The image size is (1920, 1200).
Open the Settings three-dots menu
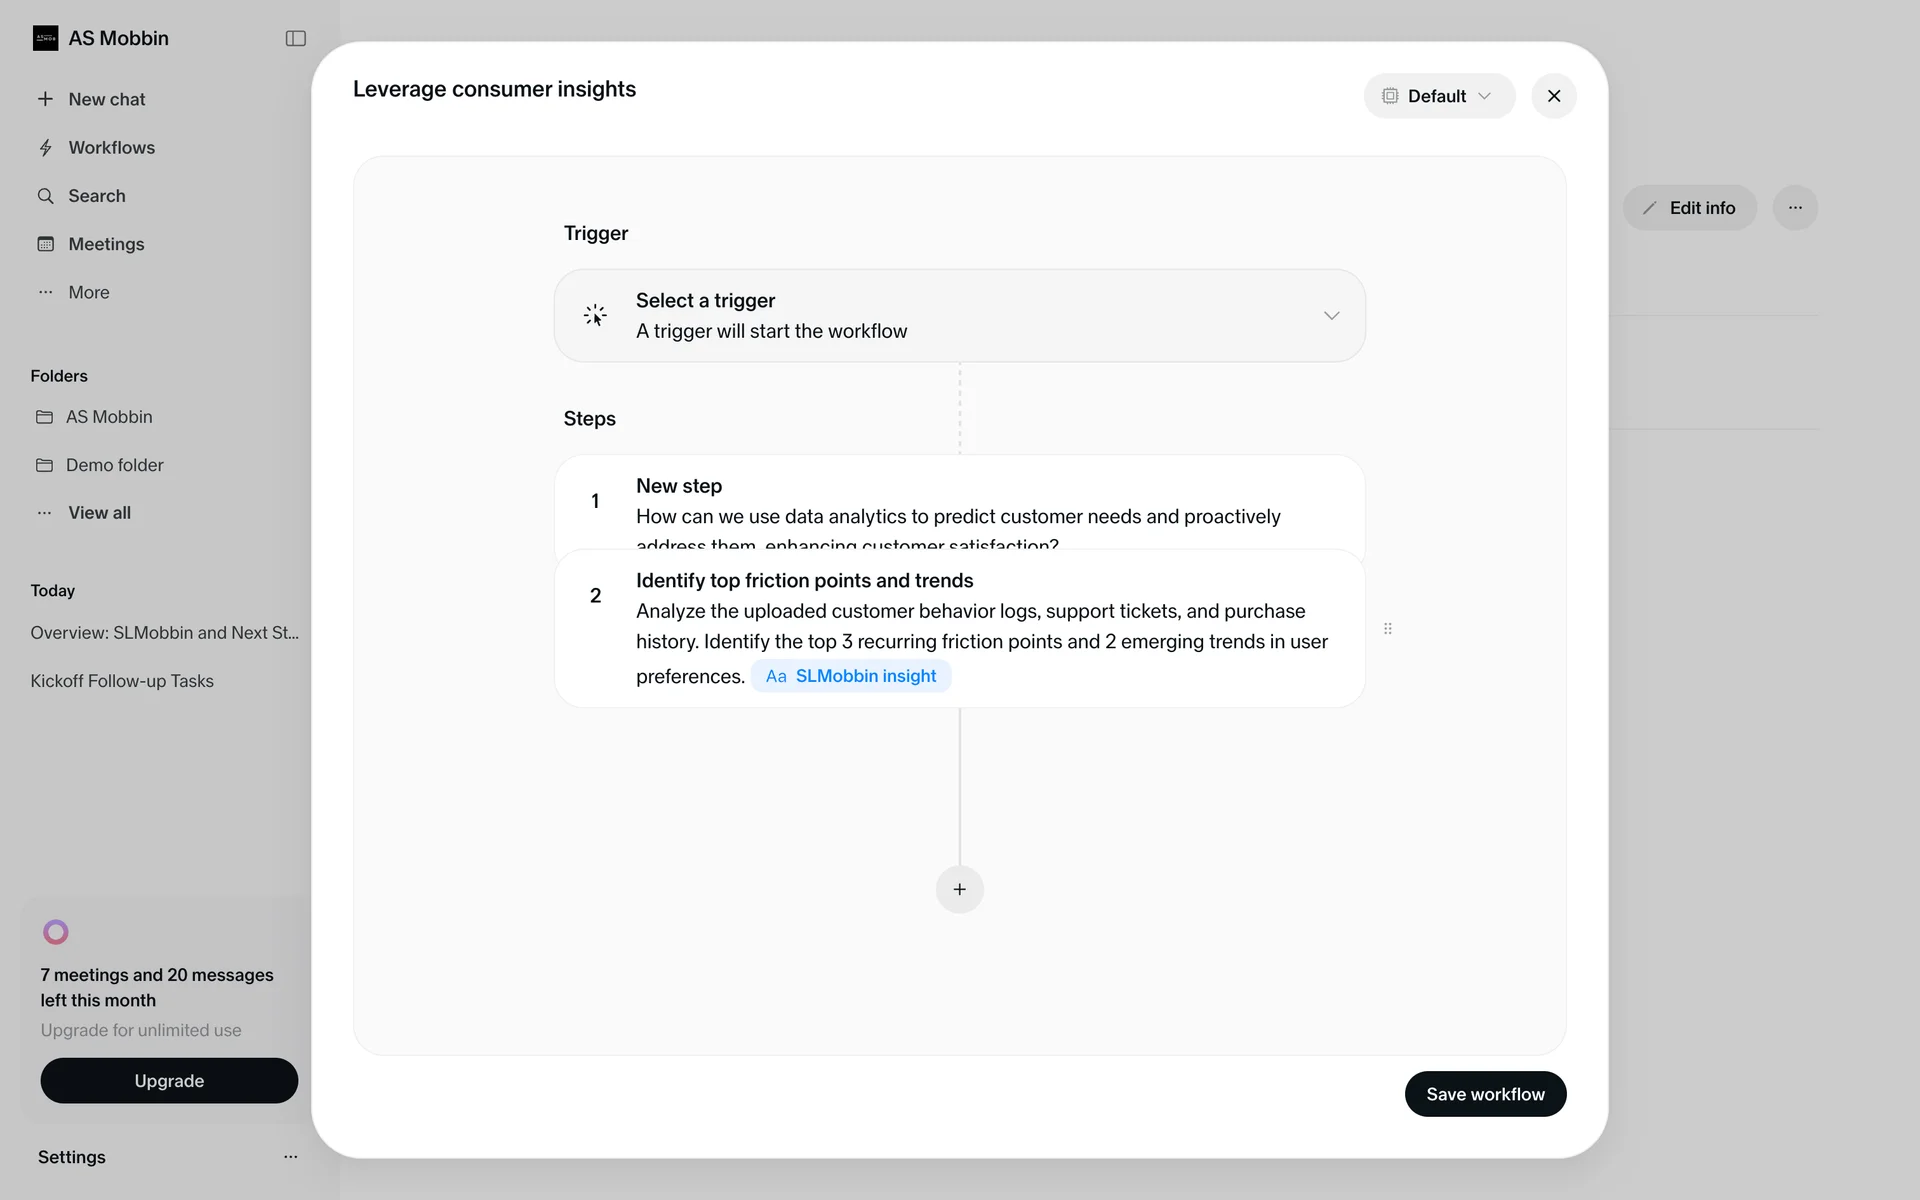click(x=290, y=1157)
